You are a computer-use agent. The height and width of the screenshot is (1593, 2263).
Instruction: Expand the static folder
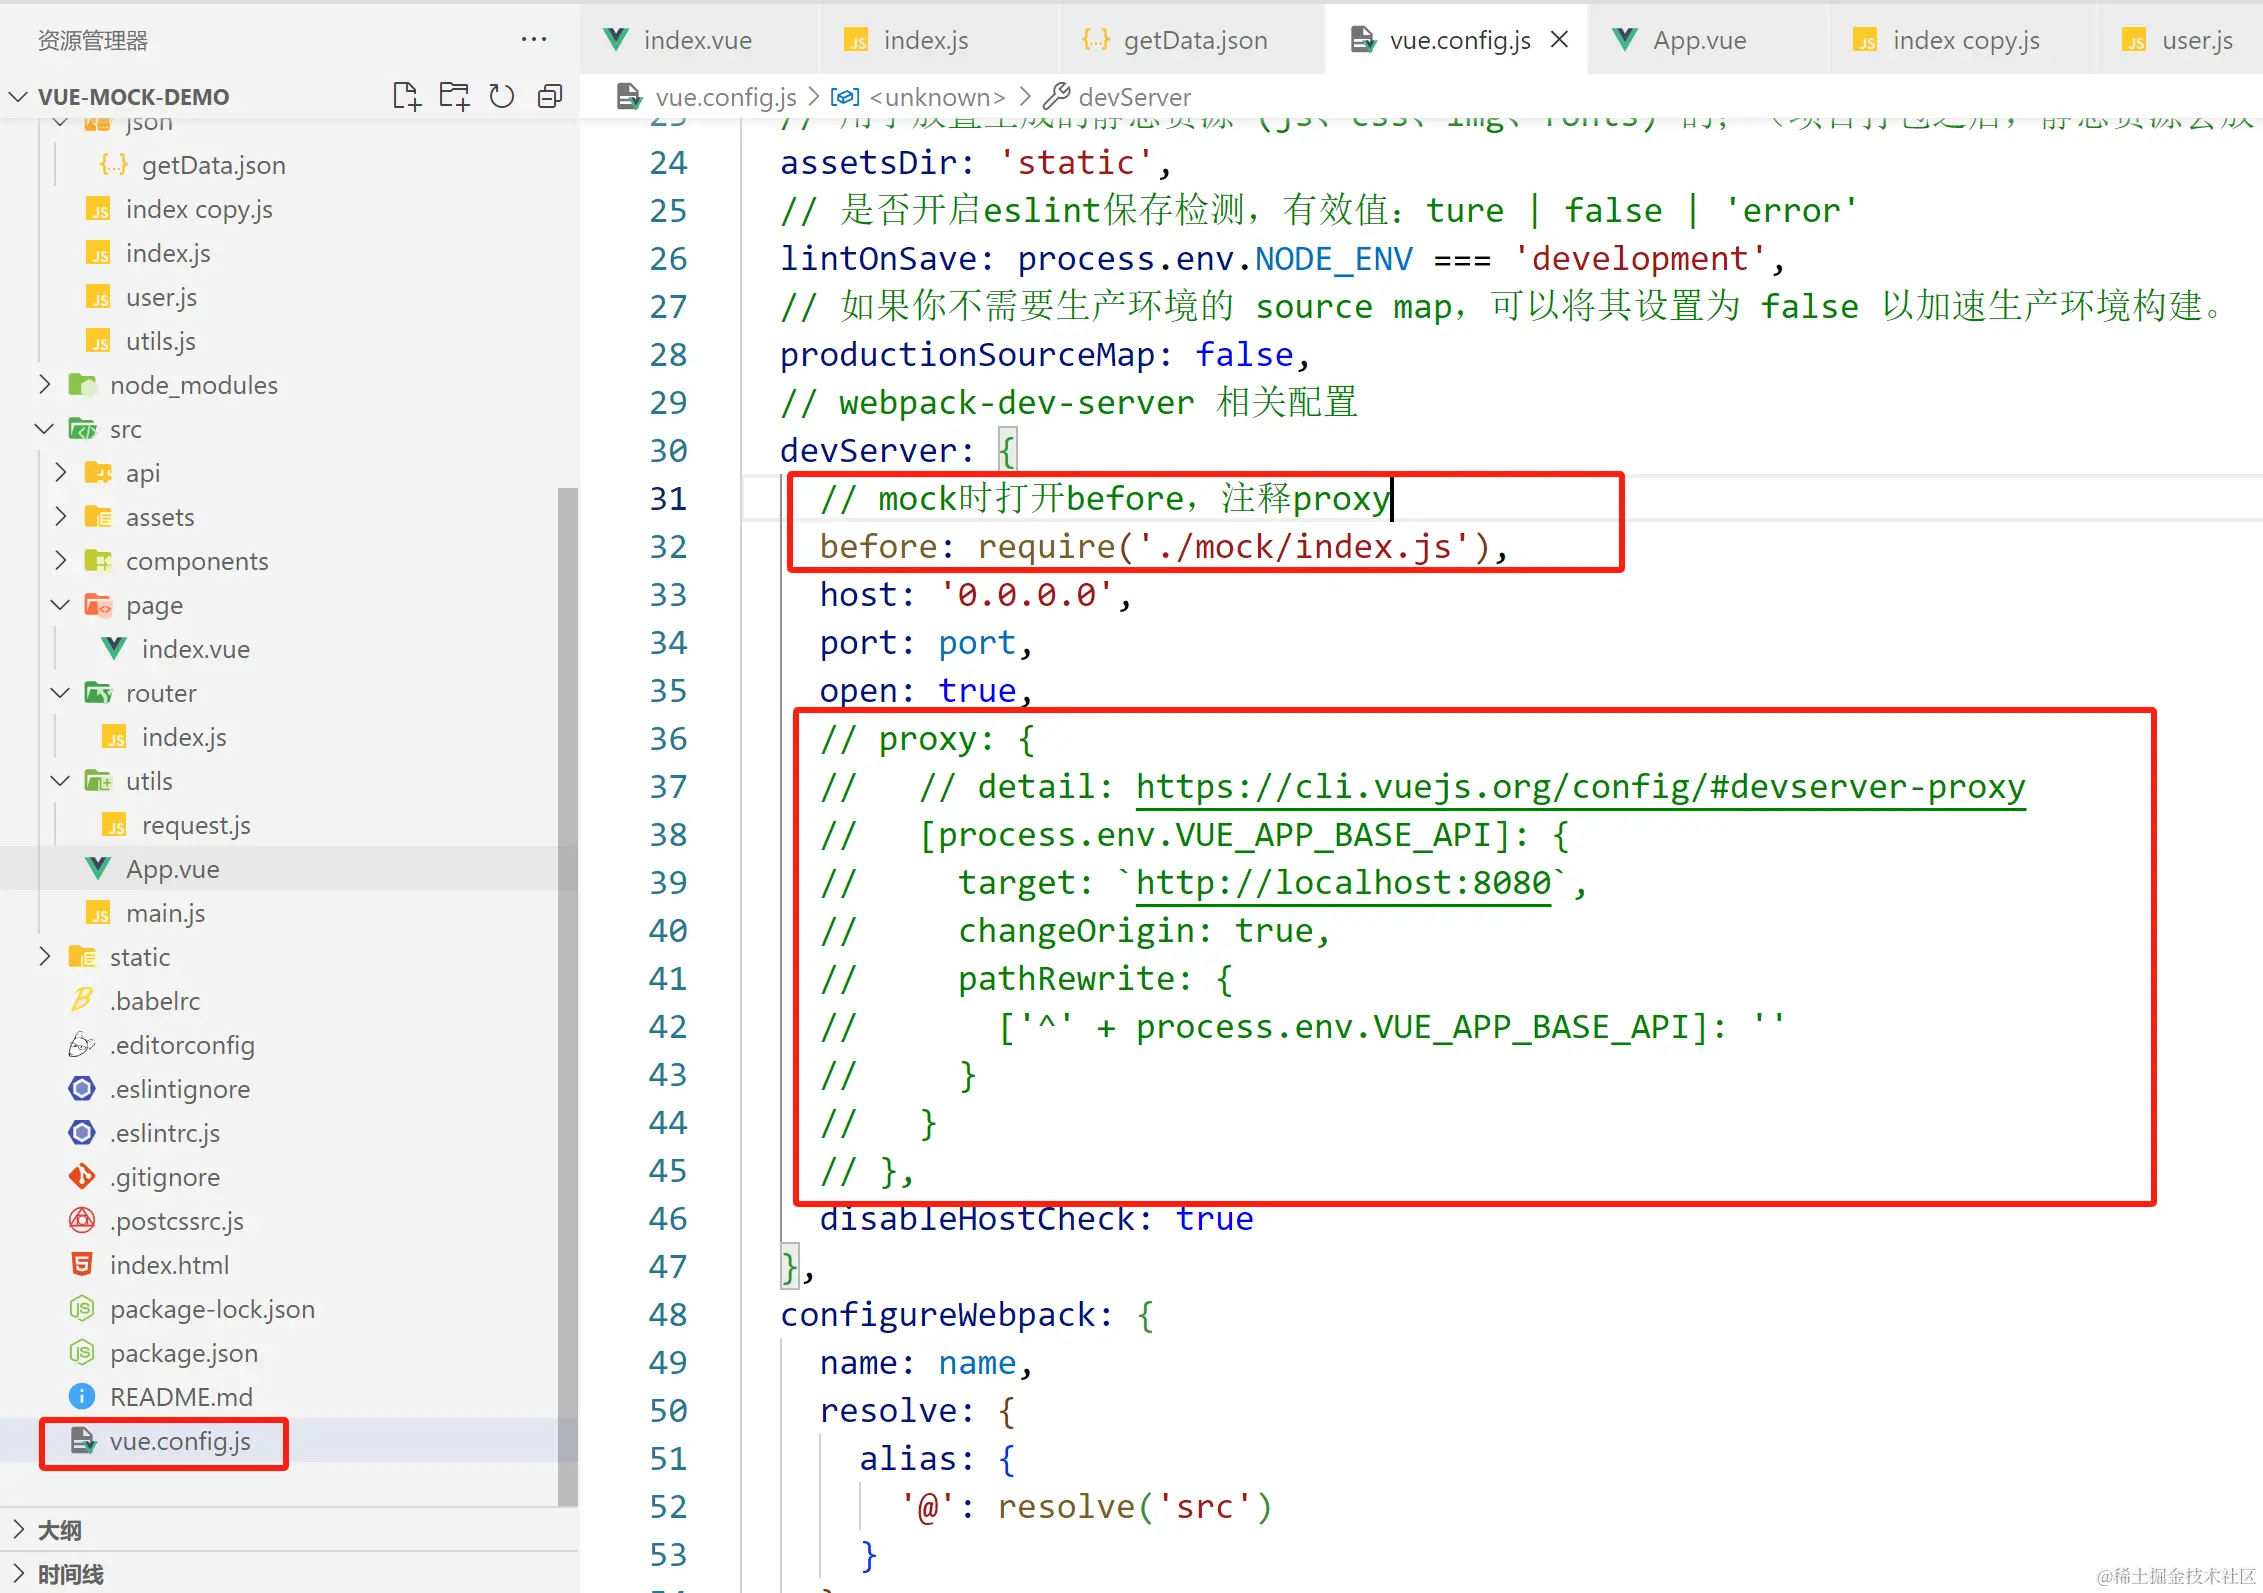coord(45,957)
